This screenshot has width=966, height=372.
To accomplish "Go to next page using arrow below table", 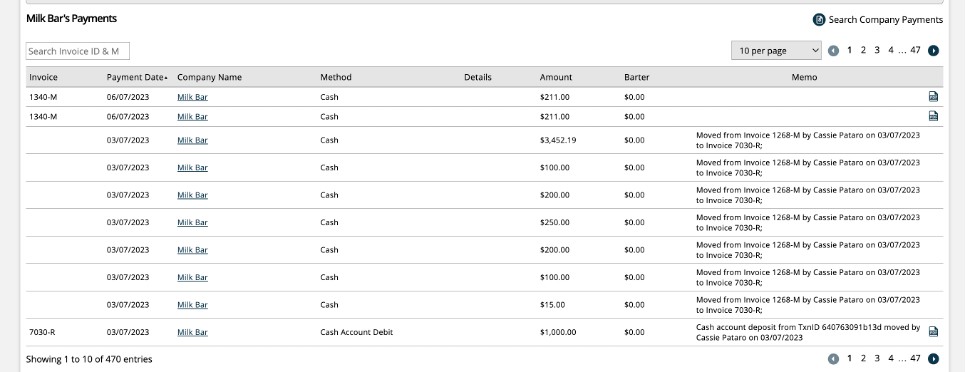I will pyautogui.click(x=933, y=358).
